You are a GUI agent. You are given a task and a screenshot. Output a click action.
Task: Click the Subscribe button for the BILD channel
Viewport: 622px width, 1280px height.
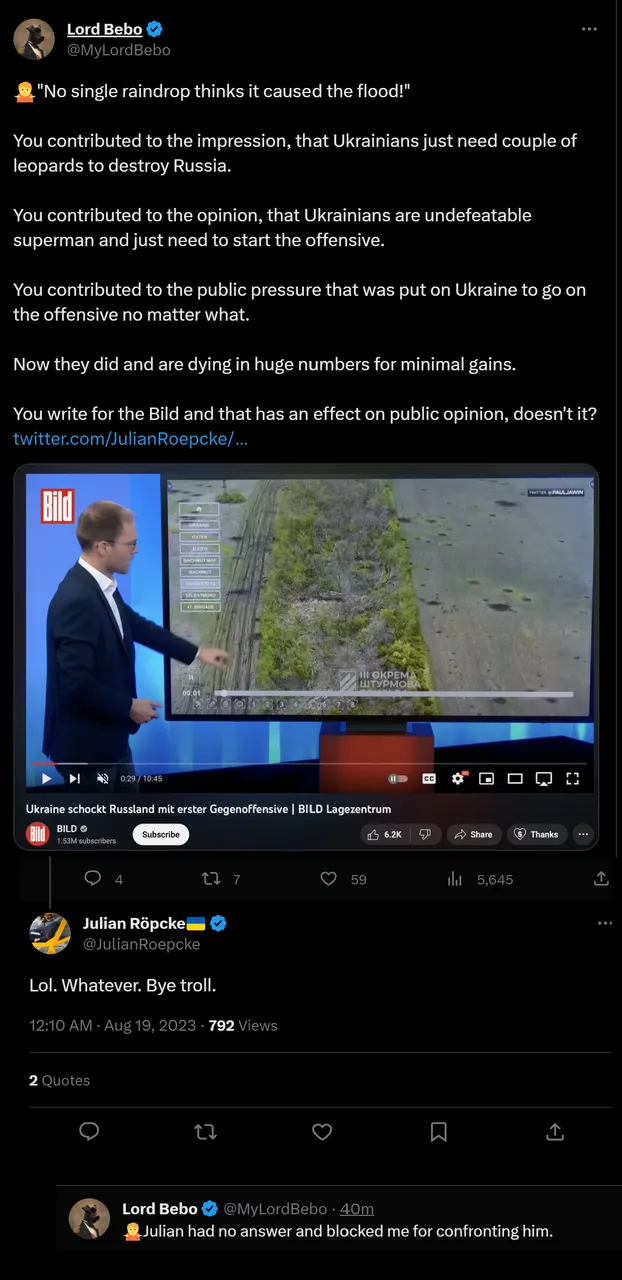point(161,834)
